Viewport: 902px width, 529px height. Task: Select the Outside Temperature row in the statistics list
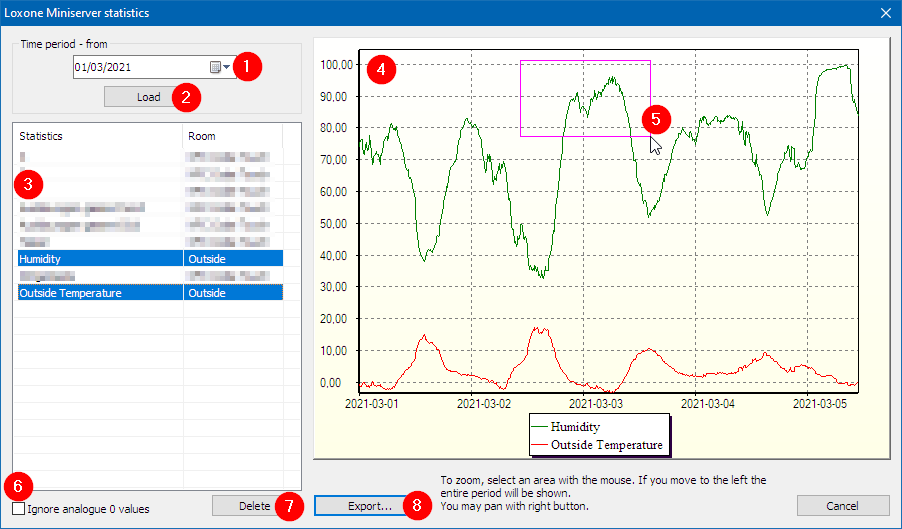[100, 293]
